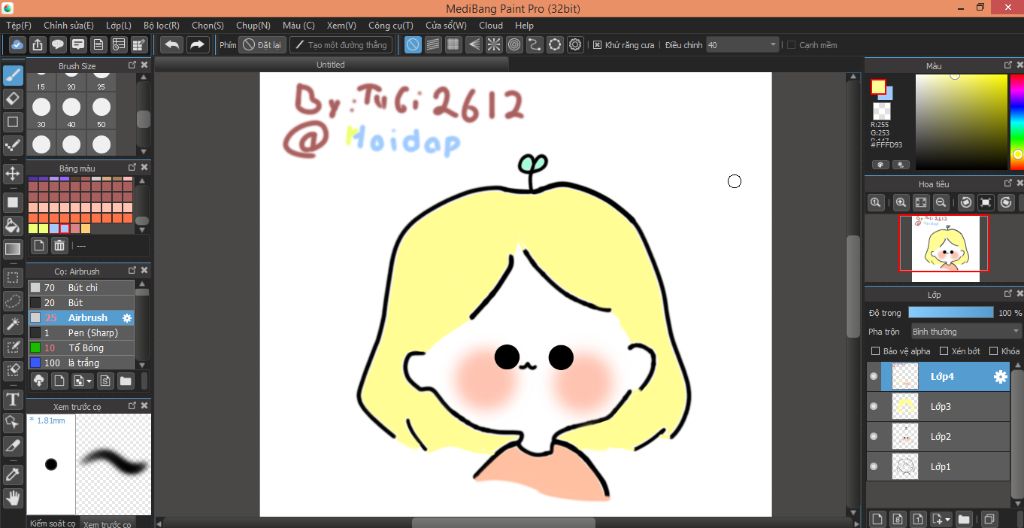
Task: Click the export/share icon in top toolbar
Action: pyautogui.click(x=37, y=45)
